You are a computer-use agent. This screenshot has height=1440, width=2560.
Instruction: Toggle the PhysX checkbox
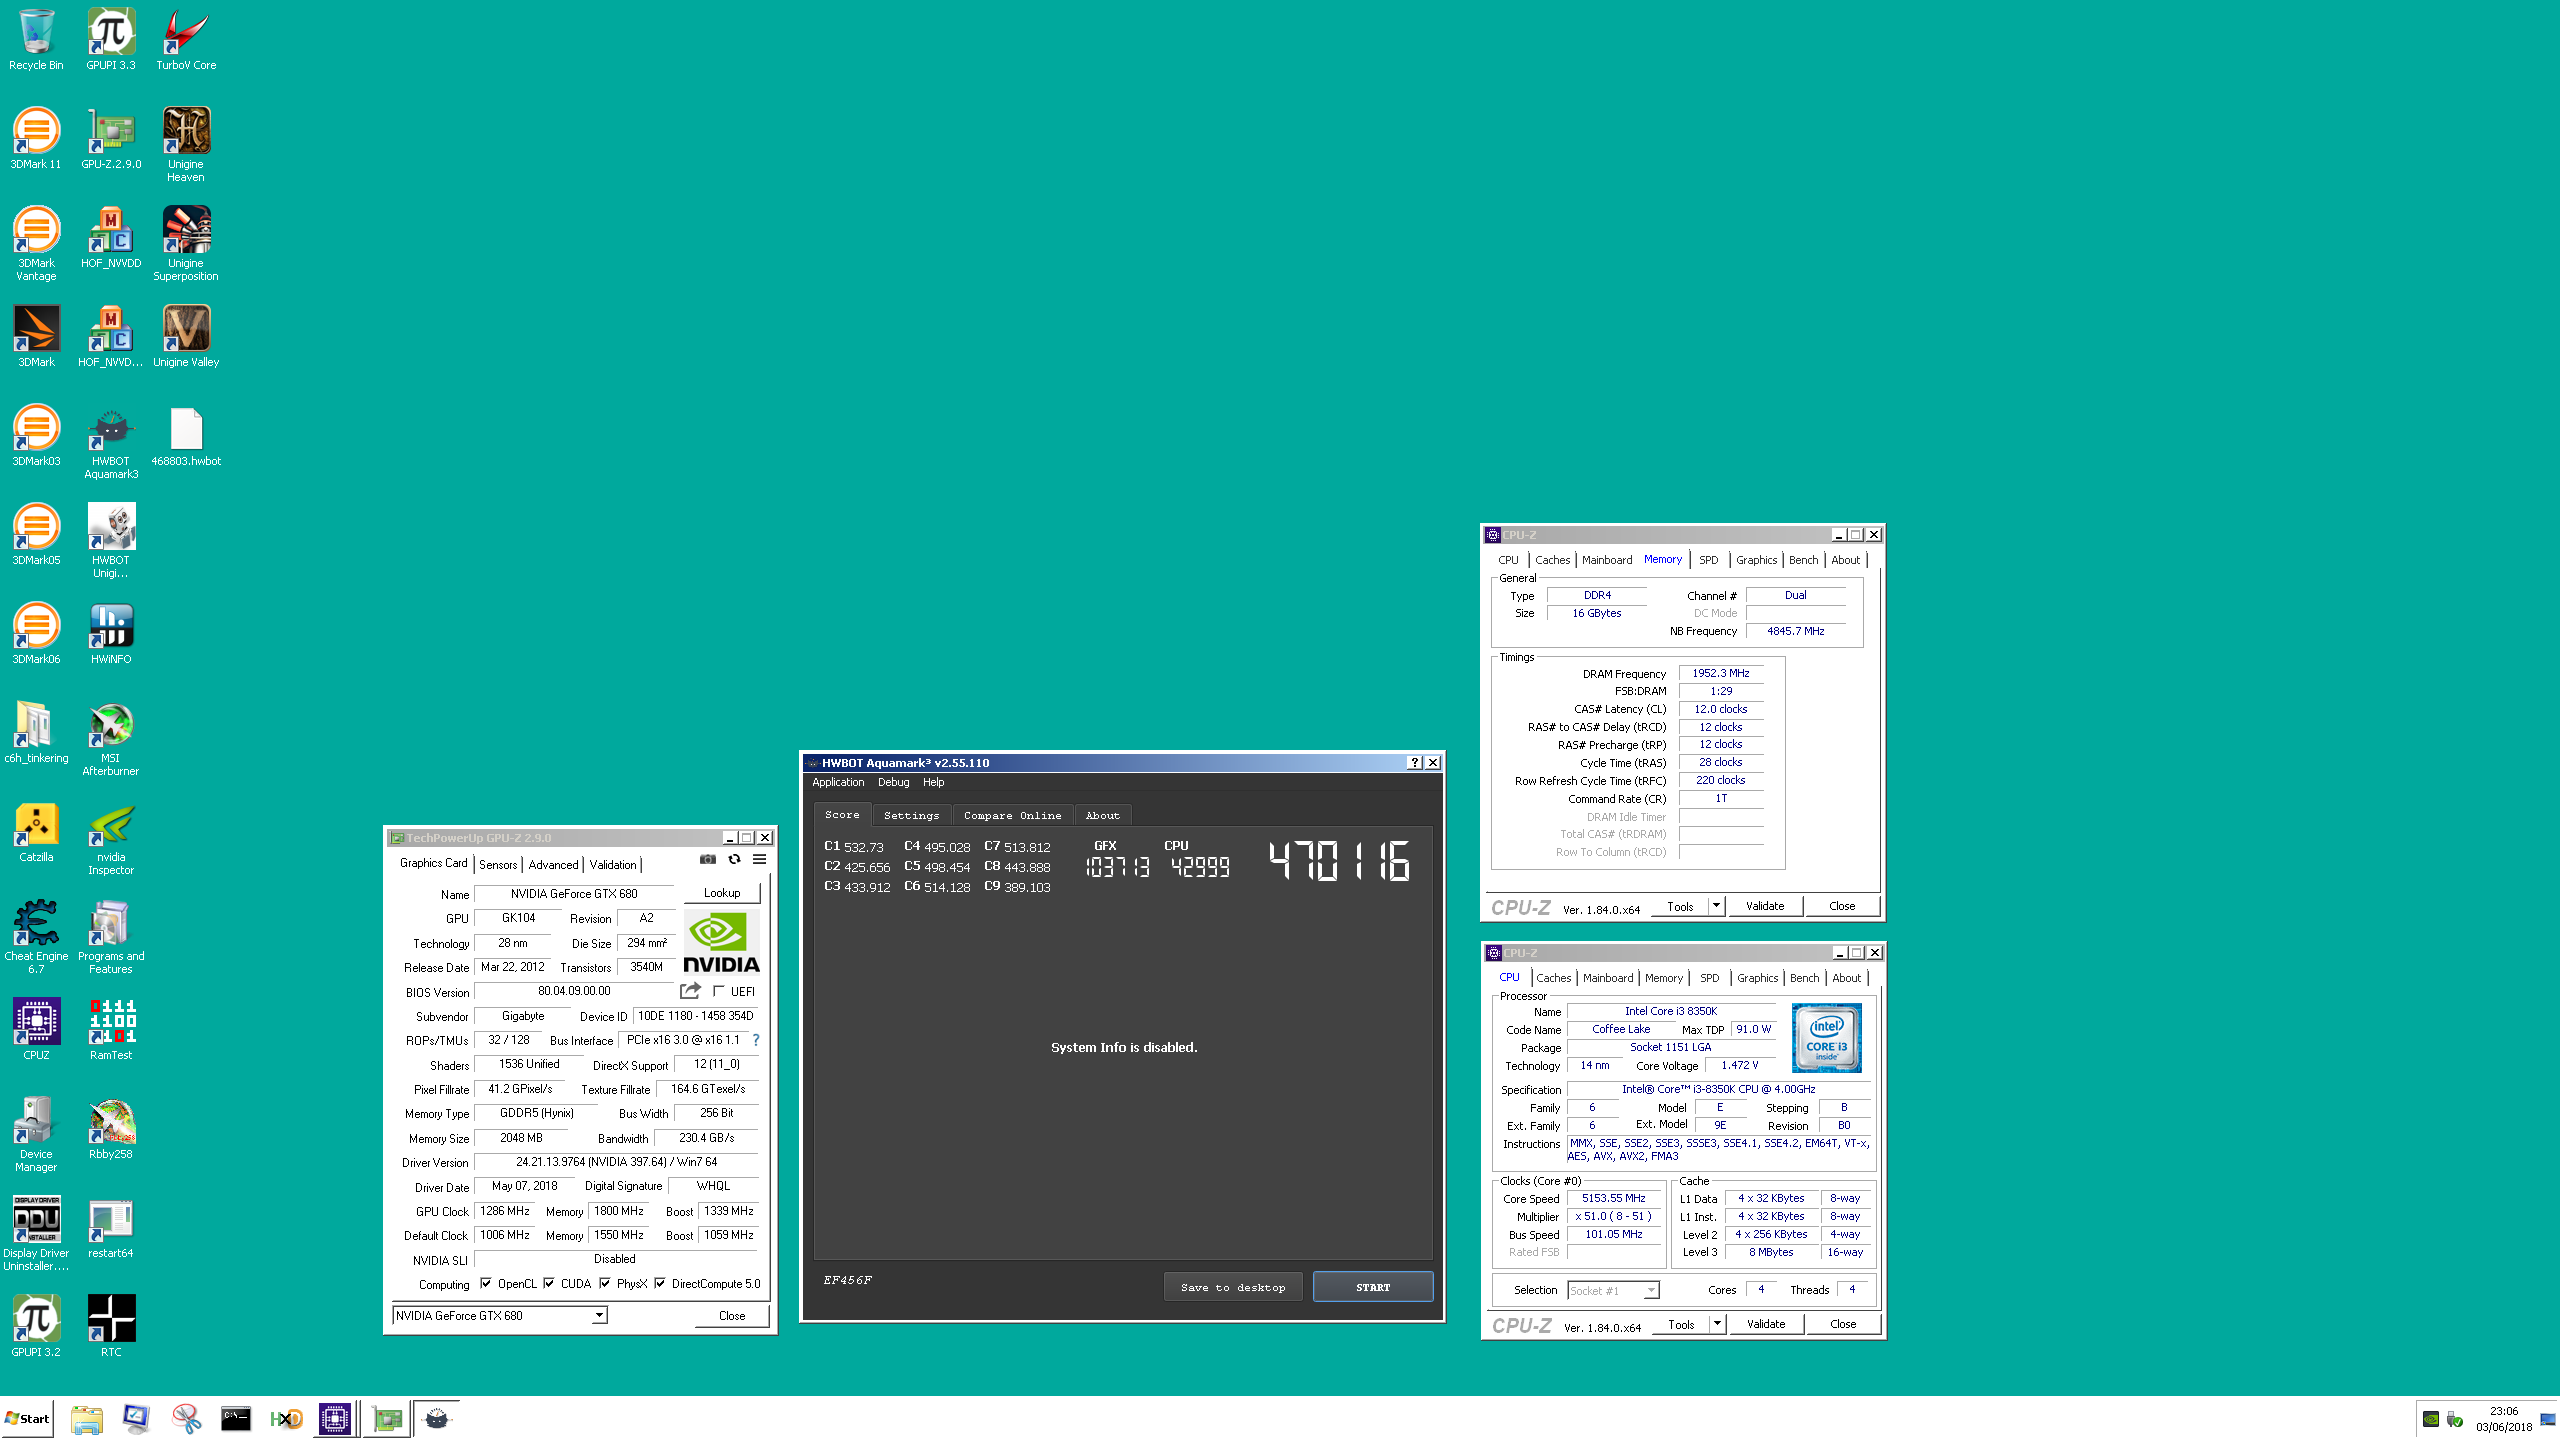tap(605, 1283)
